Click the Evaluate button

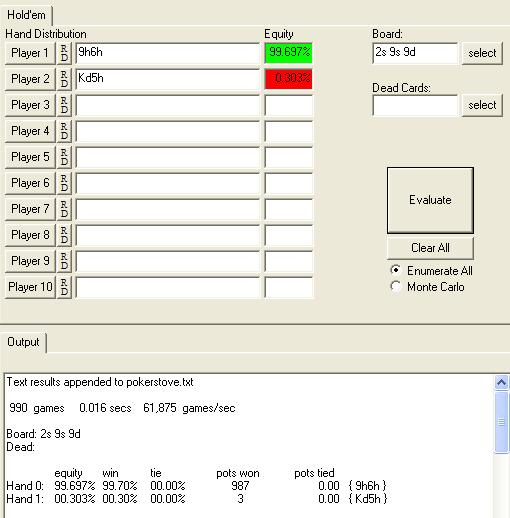[430, 200]
